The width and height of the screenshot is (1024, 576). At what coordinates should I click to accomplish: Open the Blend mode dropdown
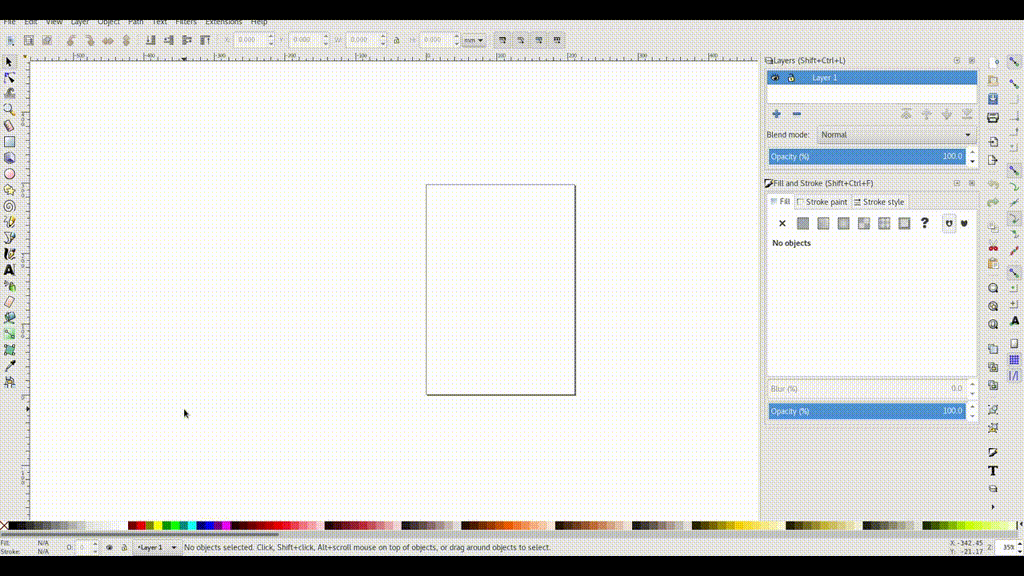pos(896,135)
